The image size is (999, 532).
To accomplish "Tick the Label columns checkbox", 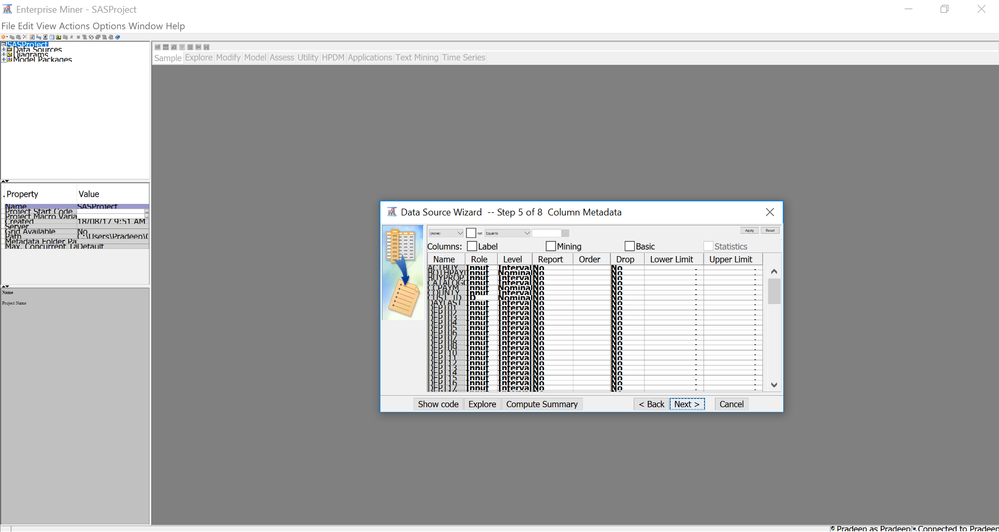I will click(x=471, y=246).
